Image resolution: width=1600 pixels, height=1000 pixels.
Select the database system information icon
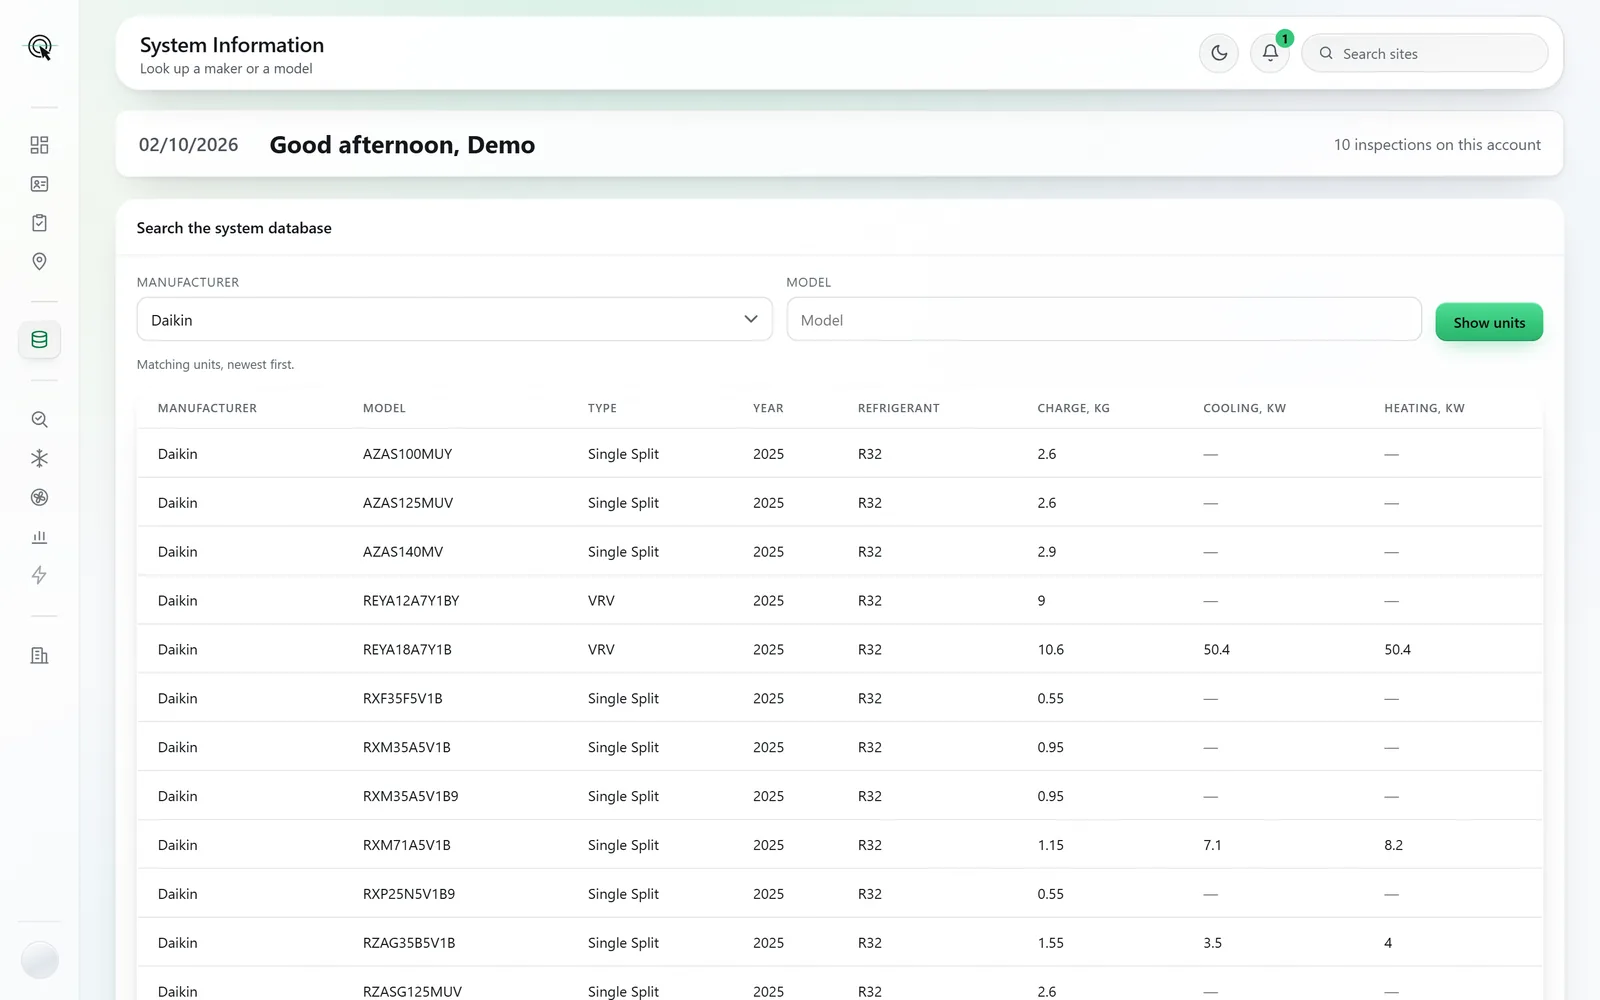[x=39, y=340]
